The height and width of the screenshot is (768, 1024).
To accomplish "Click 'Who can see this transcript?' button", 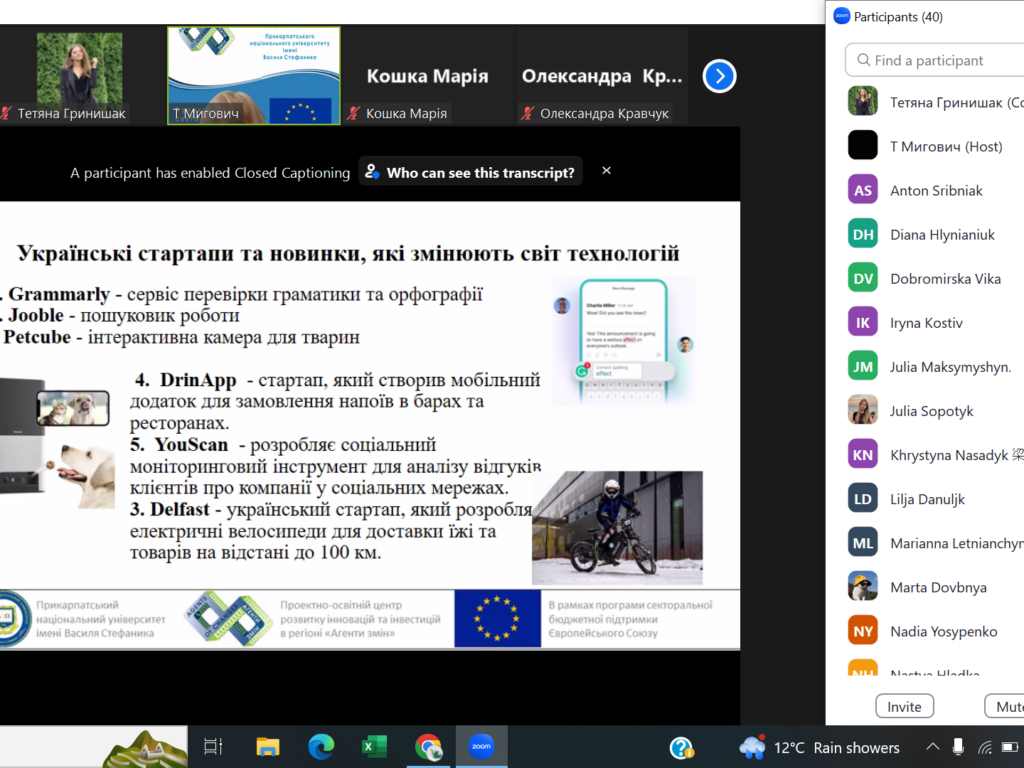I will click(x=470, y=173).
